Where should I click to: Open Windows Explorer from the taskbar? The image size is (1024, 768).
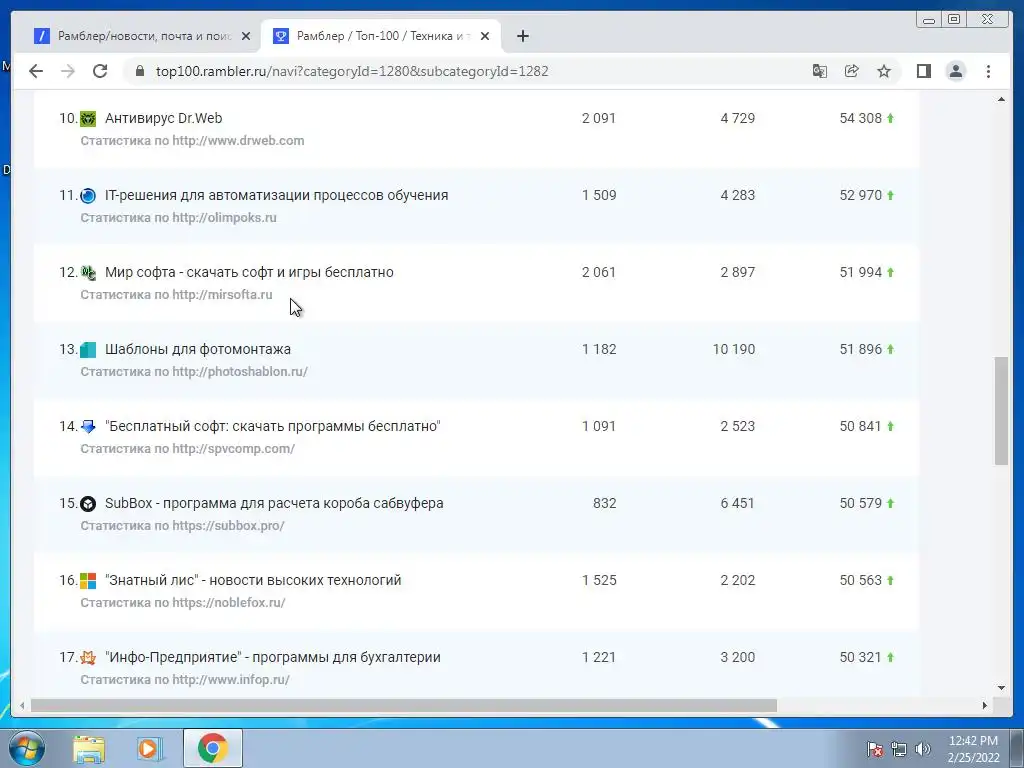[x=88, y=748]
